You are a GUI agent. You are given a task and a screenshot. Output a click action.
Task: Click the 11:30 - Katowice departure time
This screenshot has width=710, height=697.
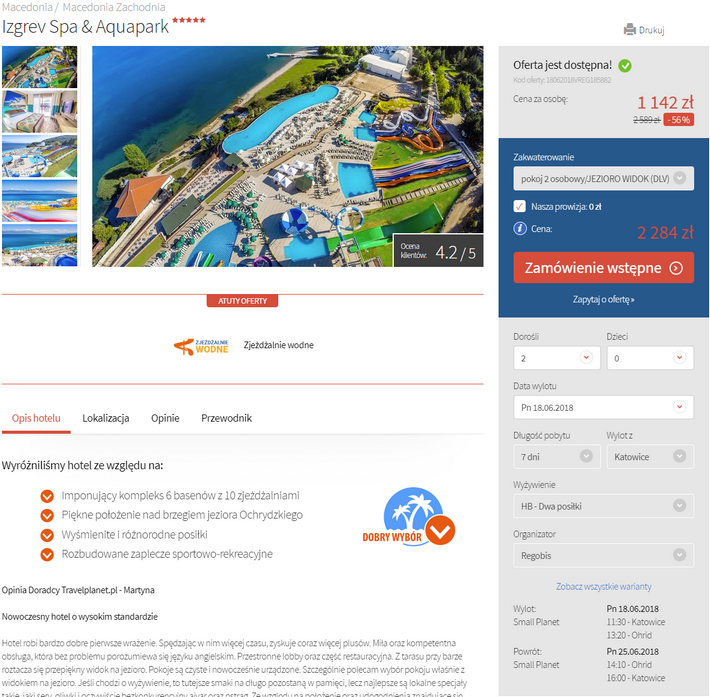point(636,622)
